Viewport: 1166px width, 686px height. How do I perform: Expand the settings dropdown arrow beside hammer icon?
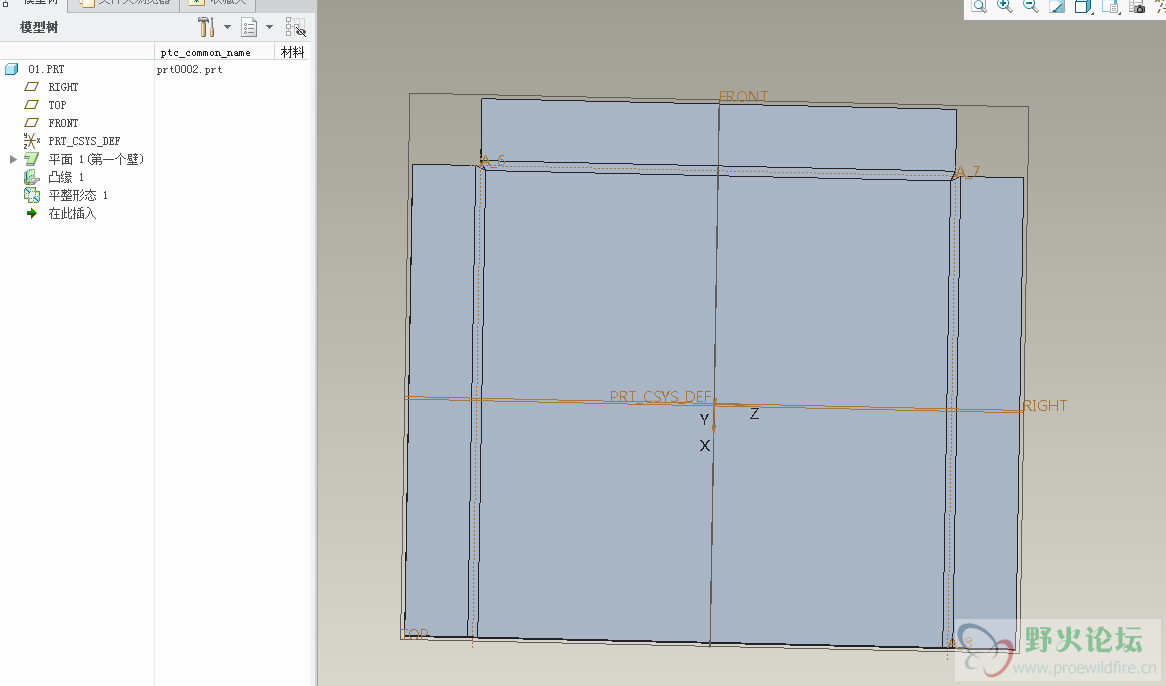coord(228,27)
